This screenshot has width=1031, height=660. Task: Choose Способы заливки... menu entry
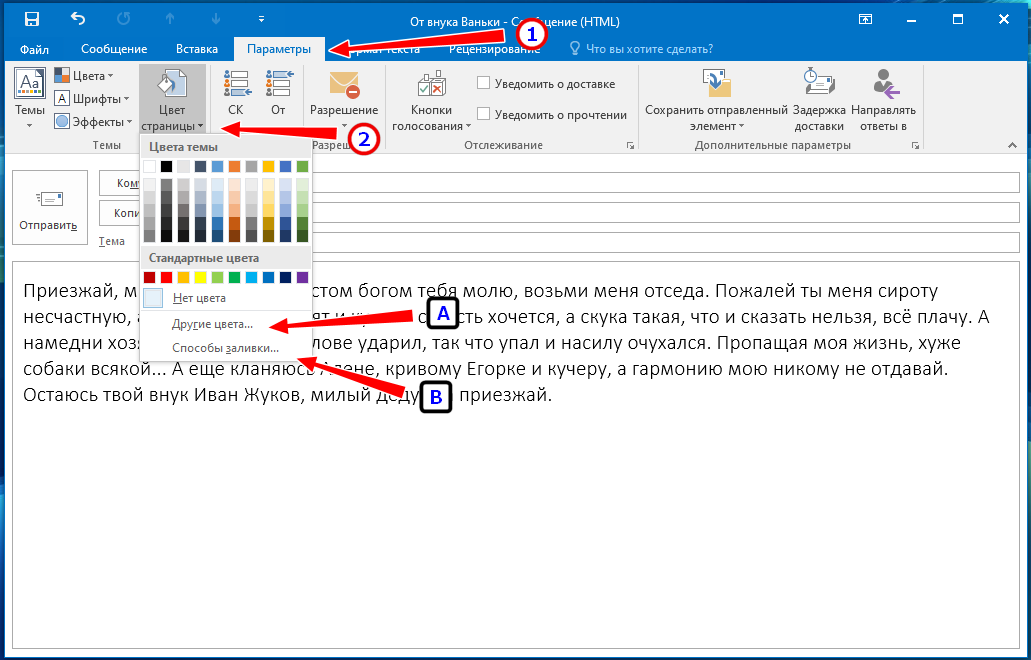click(x=226, y=348)
